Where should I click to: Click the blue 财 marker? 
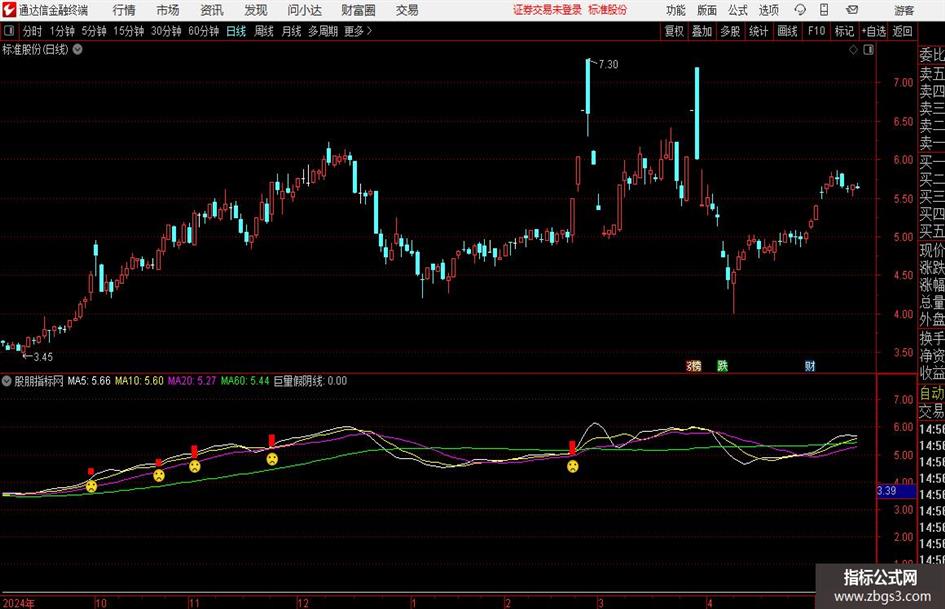(810, 366)
